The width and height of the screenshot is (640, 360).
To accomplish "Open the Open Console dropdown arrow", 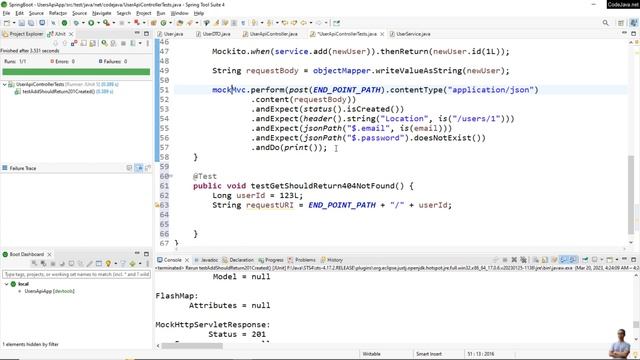I will pyautogui.click(x=617, y=260).
